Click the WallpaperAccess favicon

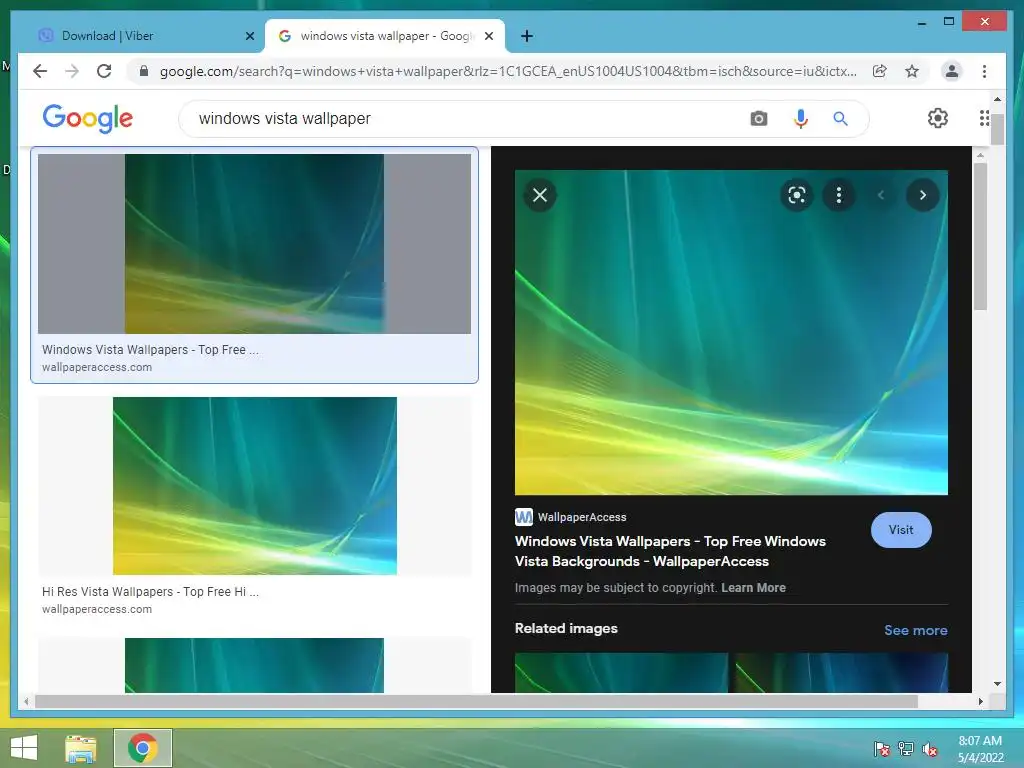[524, 517]
